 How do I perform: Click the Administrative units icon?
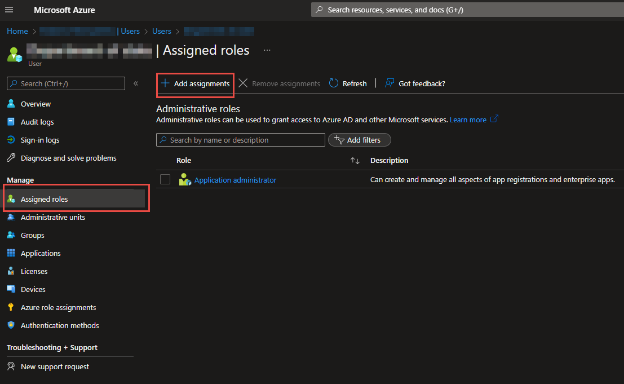tap(11, 217)
